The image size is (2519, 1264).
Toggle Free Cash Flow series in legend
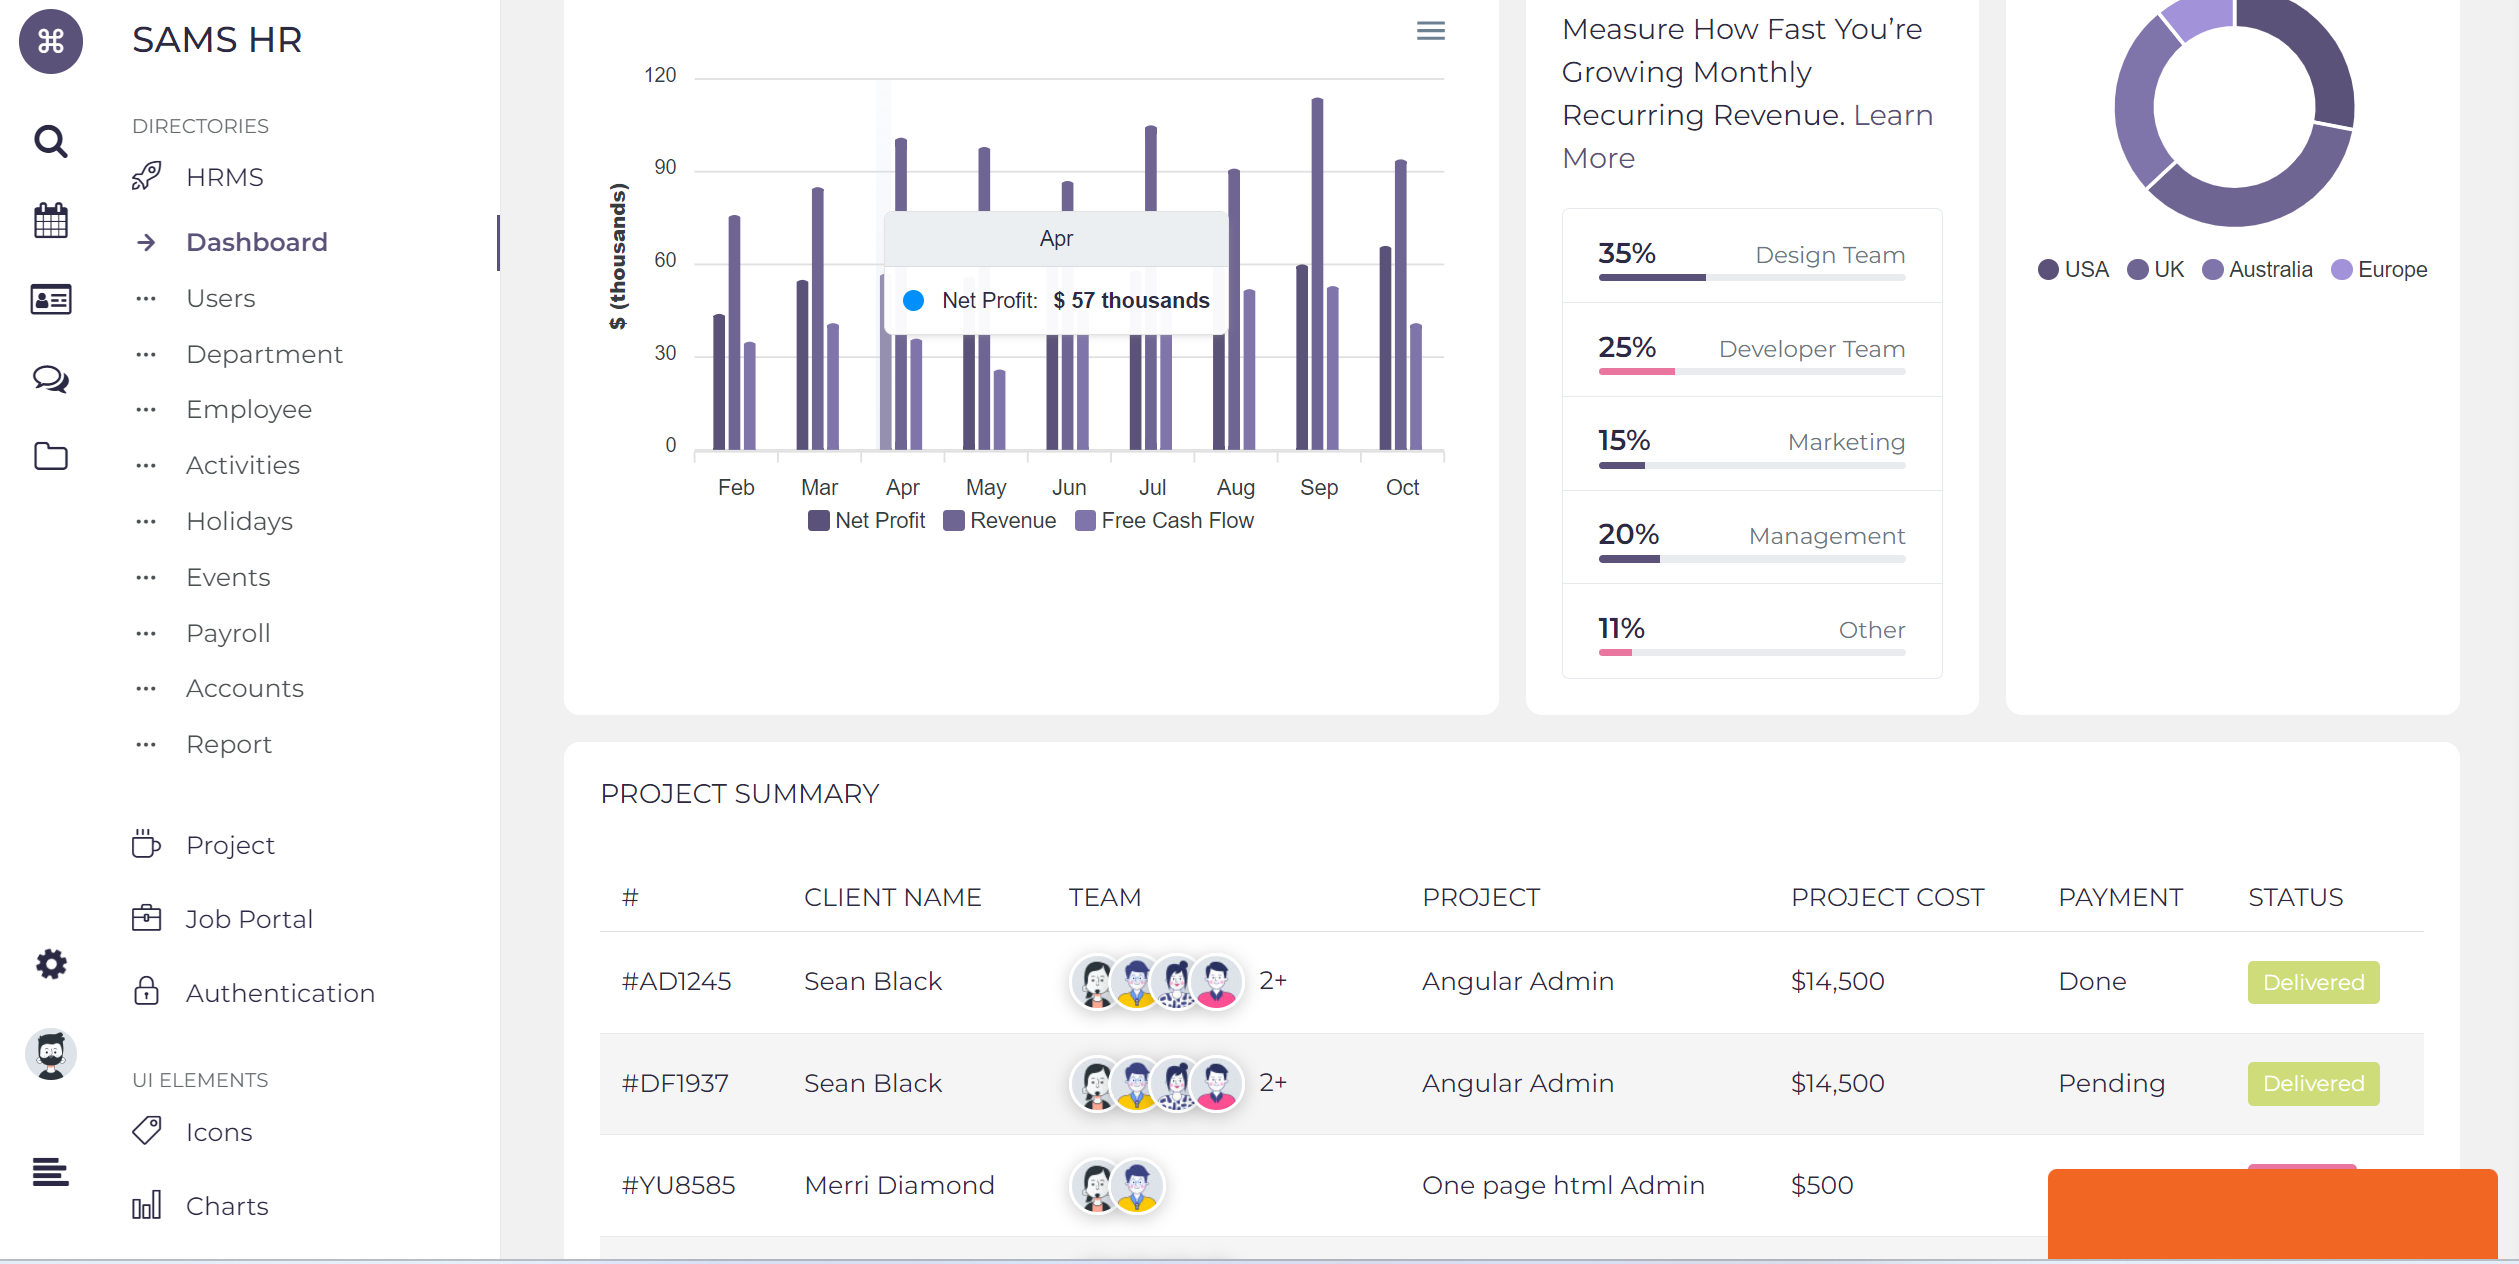pyautogui.click(x=1164, y=520)
